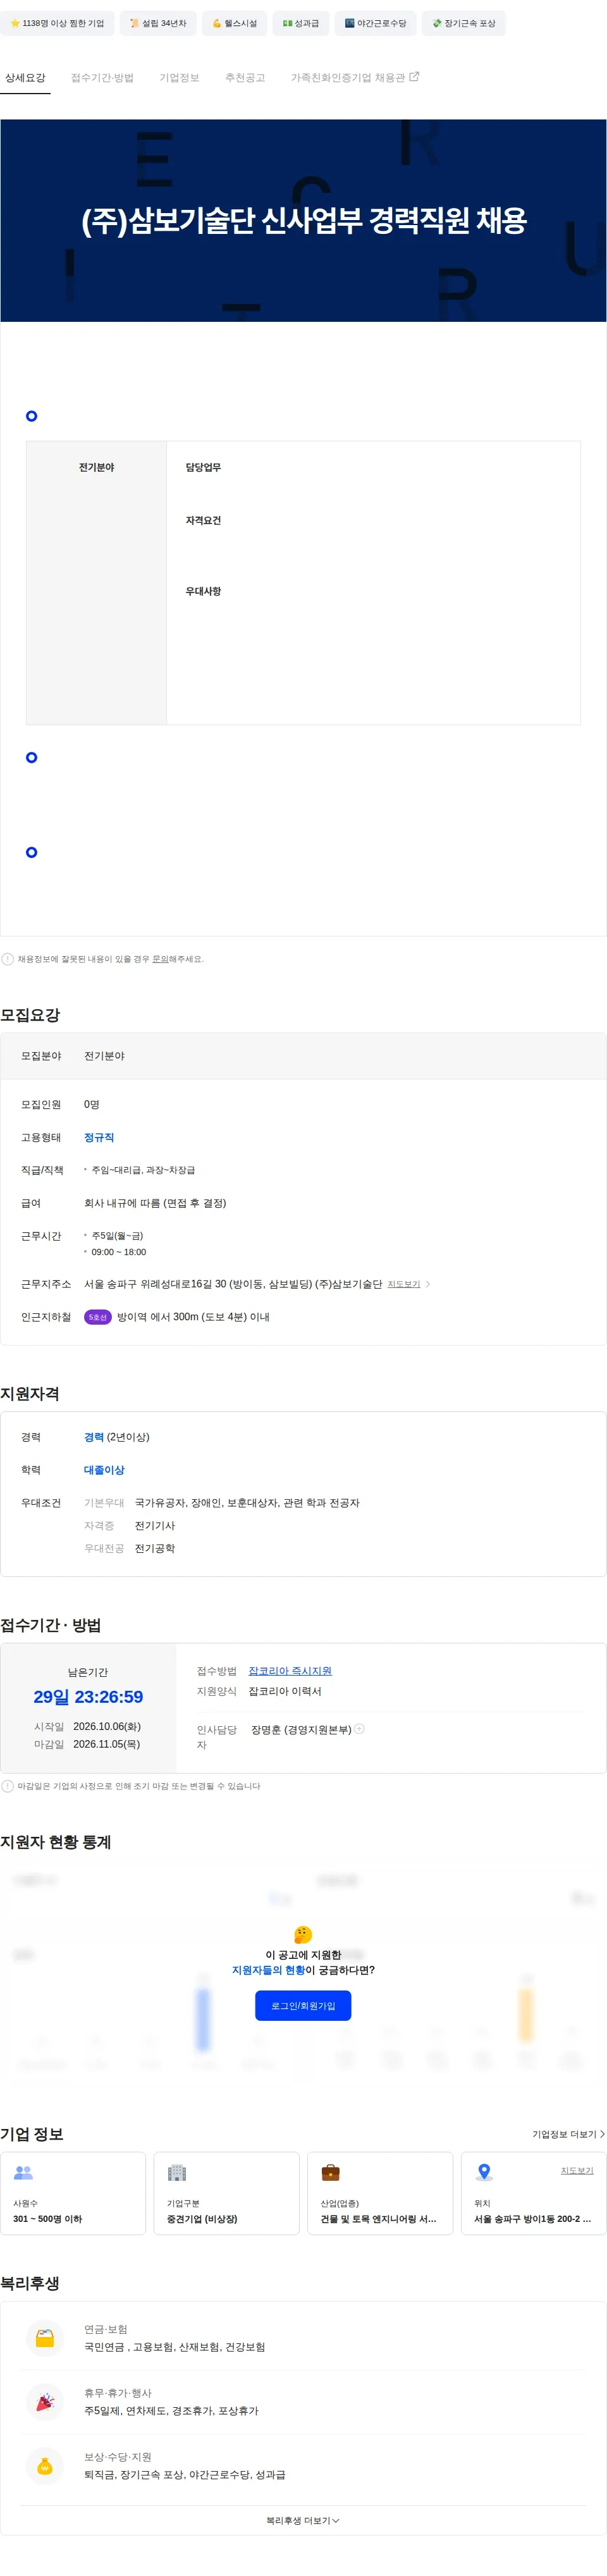
Task: Click the 로그인/회원가입 button
Action: click(x=303, y=2006)
